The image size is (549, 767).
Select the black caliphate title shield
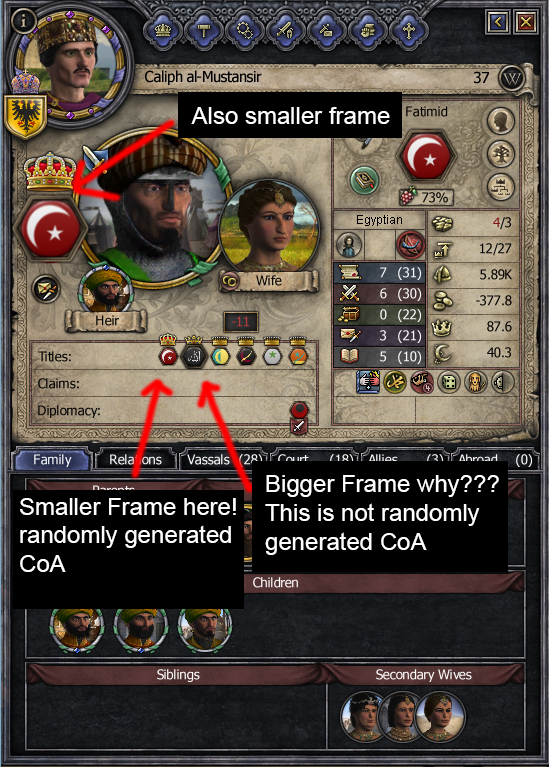(194, 356)
